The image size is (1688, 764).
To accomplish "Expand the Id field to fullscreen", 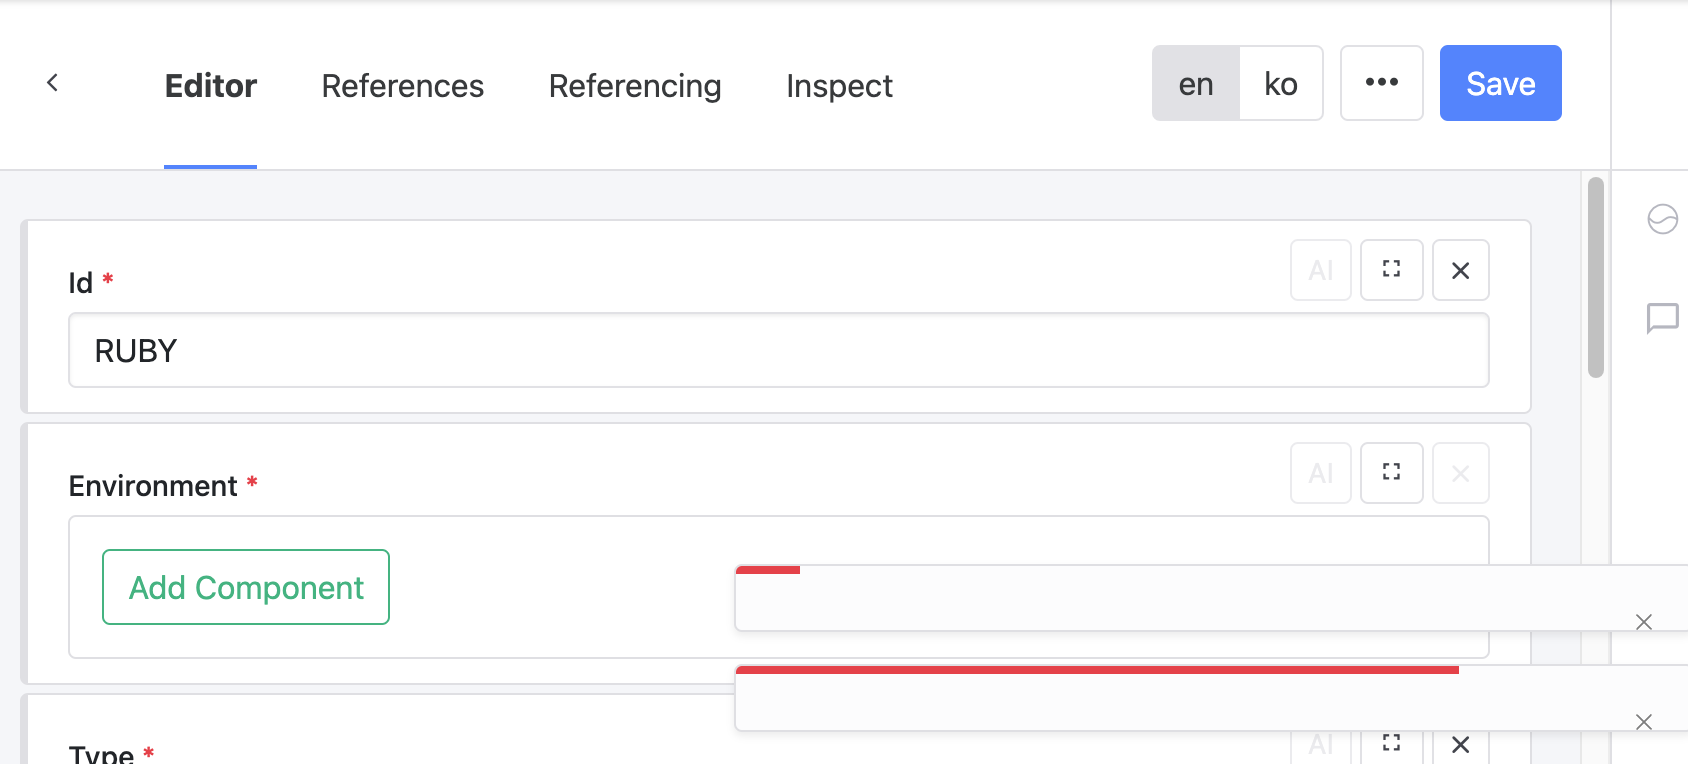I will [x=1391, y=270].
